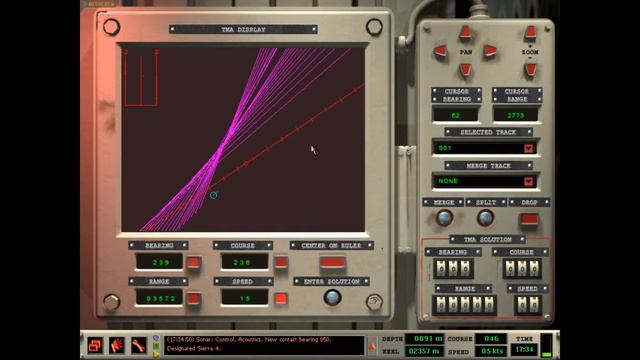The height and width of the screenshot is (360, 640).
Task: Click the ruler Course readout 238
Action: (244, 262)
